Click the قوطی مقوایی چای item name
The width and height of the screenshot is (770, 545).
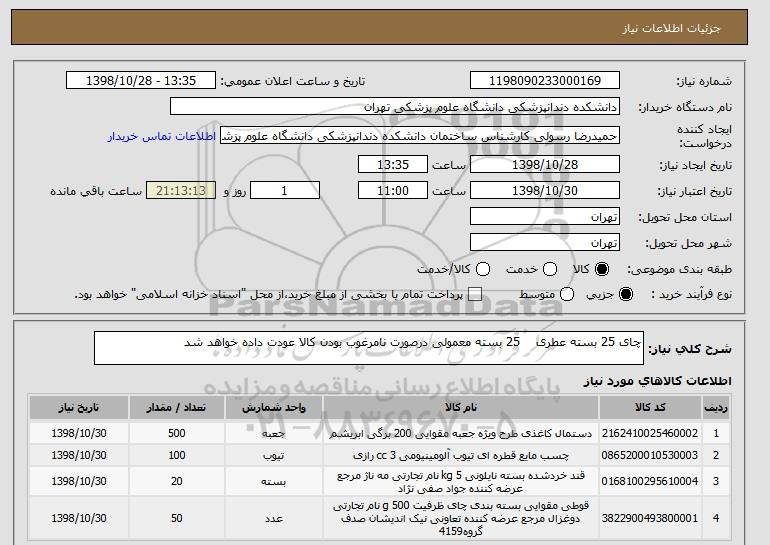(x=461, y=518)
